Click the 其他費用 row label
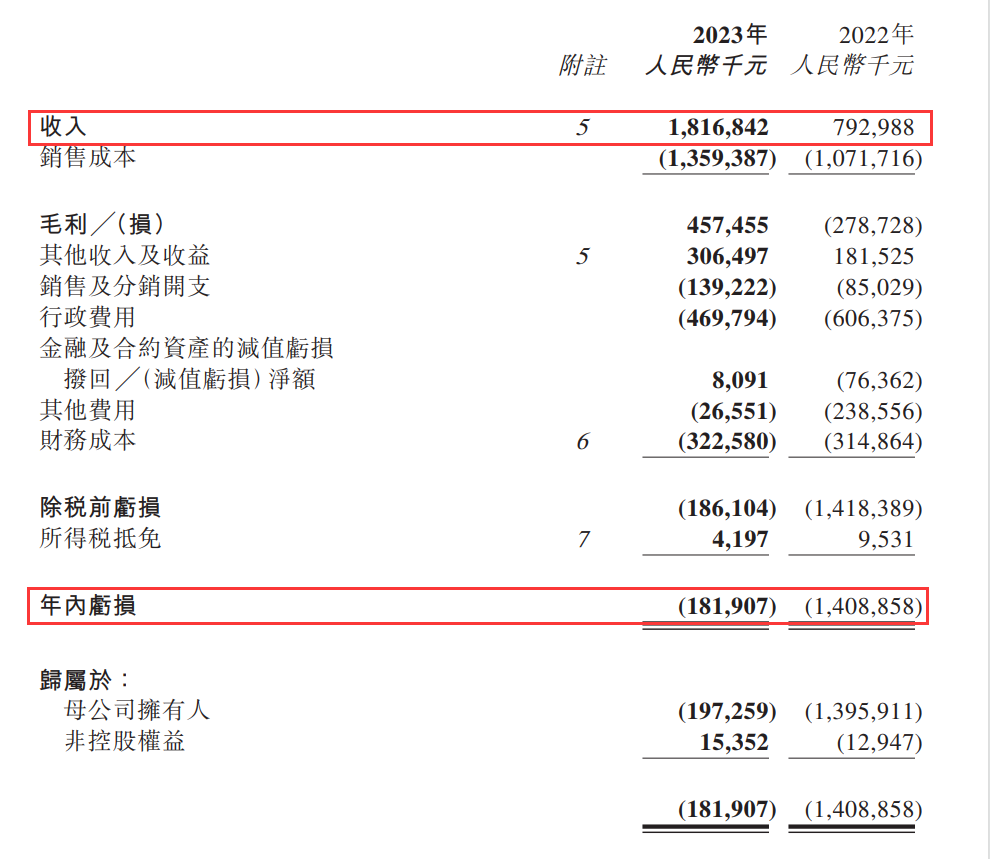This screenshot has height=859, width=990. [x=87, y=410]
